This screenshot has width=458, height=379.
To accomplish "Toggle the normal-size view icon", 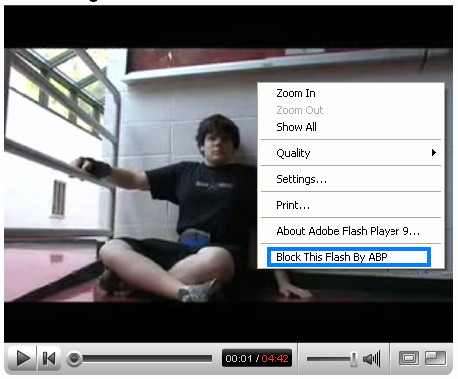I will click(409, 358).
